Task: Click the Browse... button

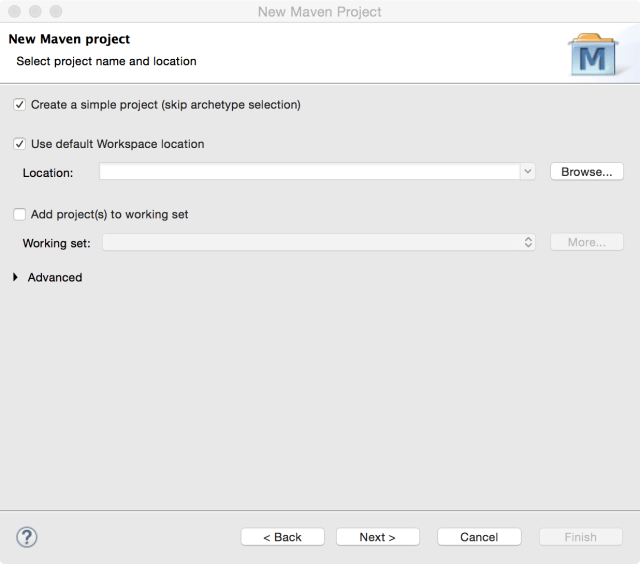Action: click(x=587, y=172)
